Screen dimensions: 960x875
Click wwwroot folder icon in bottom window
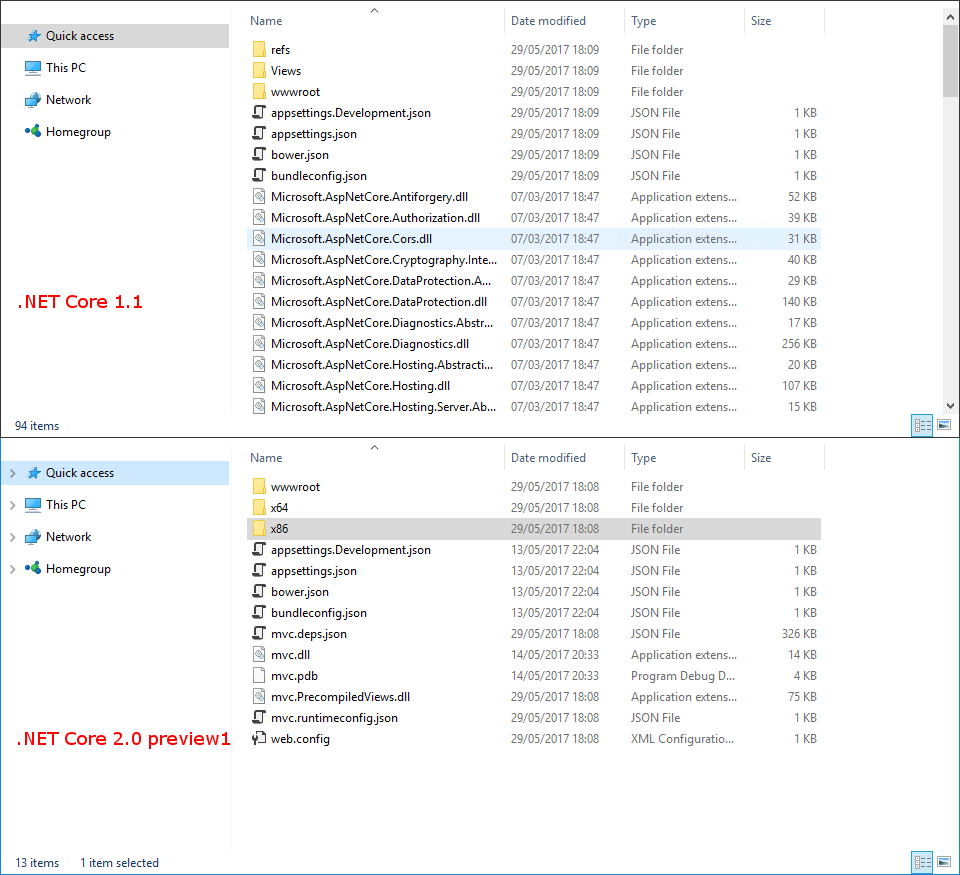pos(260,486)
